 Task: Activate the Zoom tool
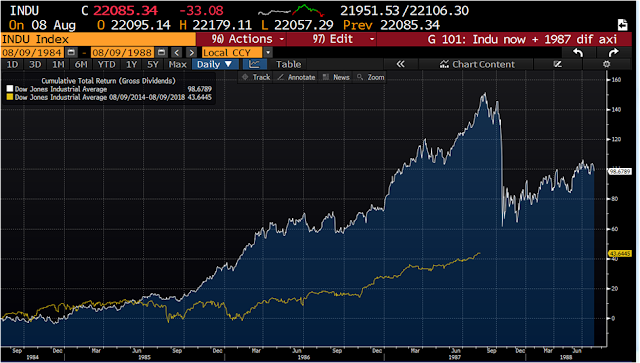370,77
